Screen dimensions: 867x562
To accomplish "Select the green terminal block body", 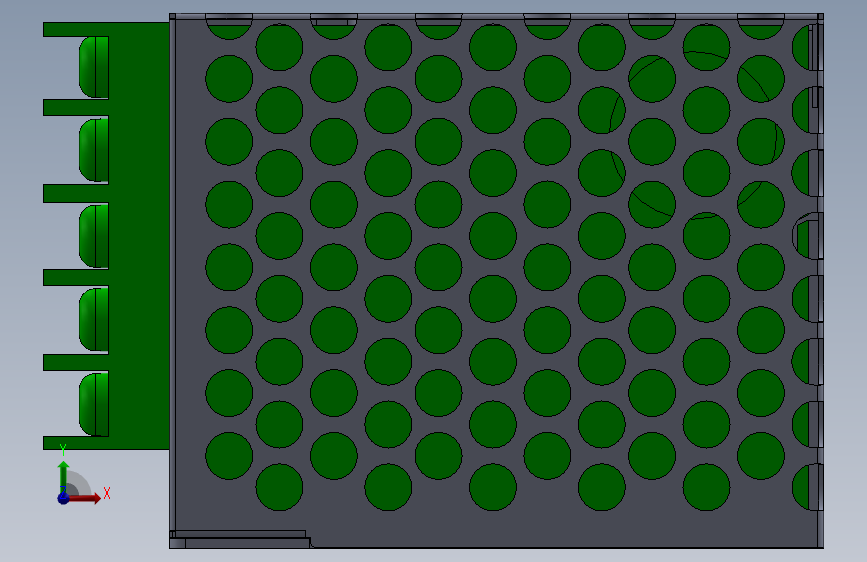I will pos(139,236).
